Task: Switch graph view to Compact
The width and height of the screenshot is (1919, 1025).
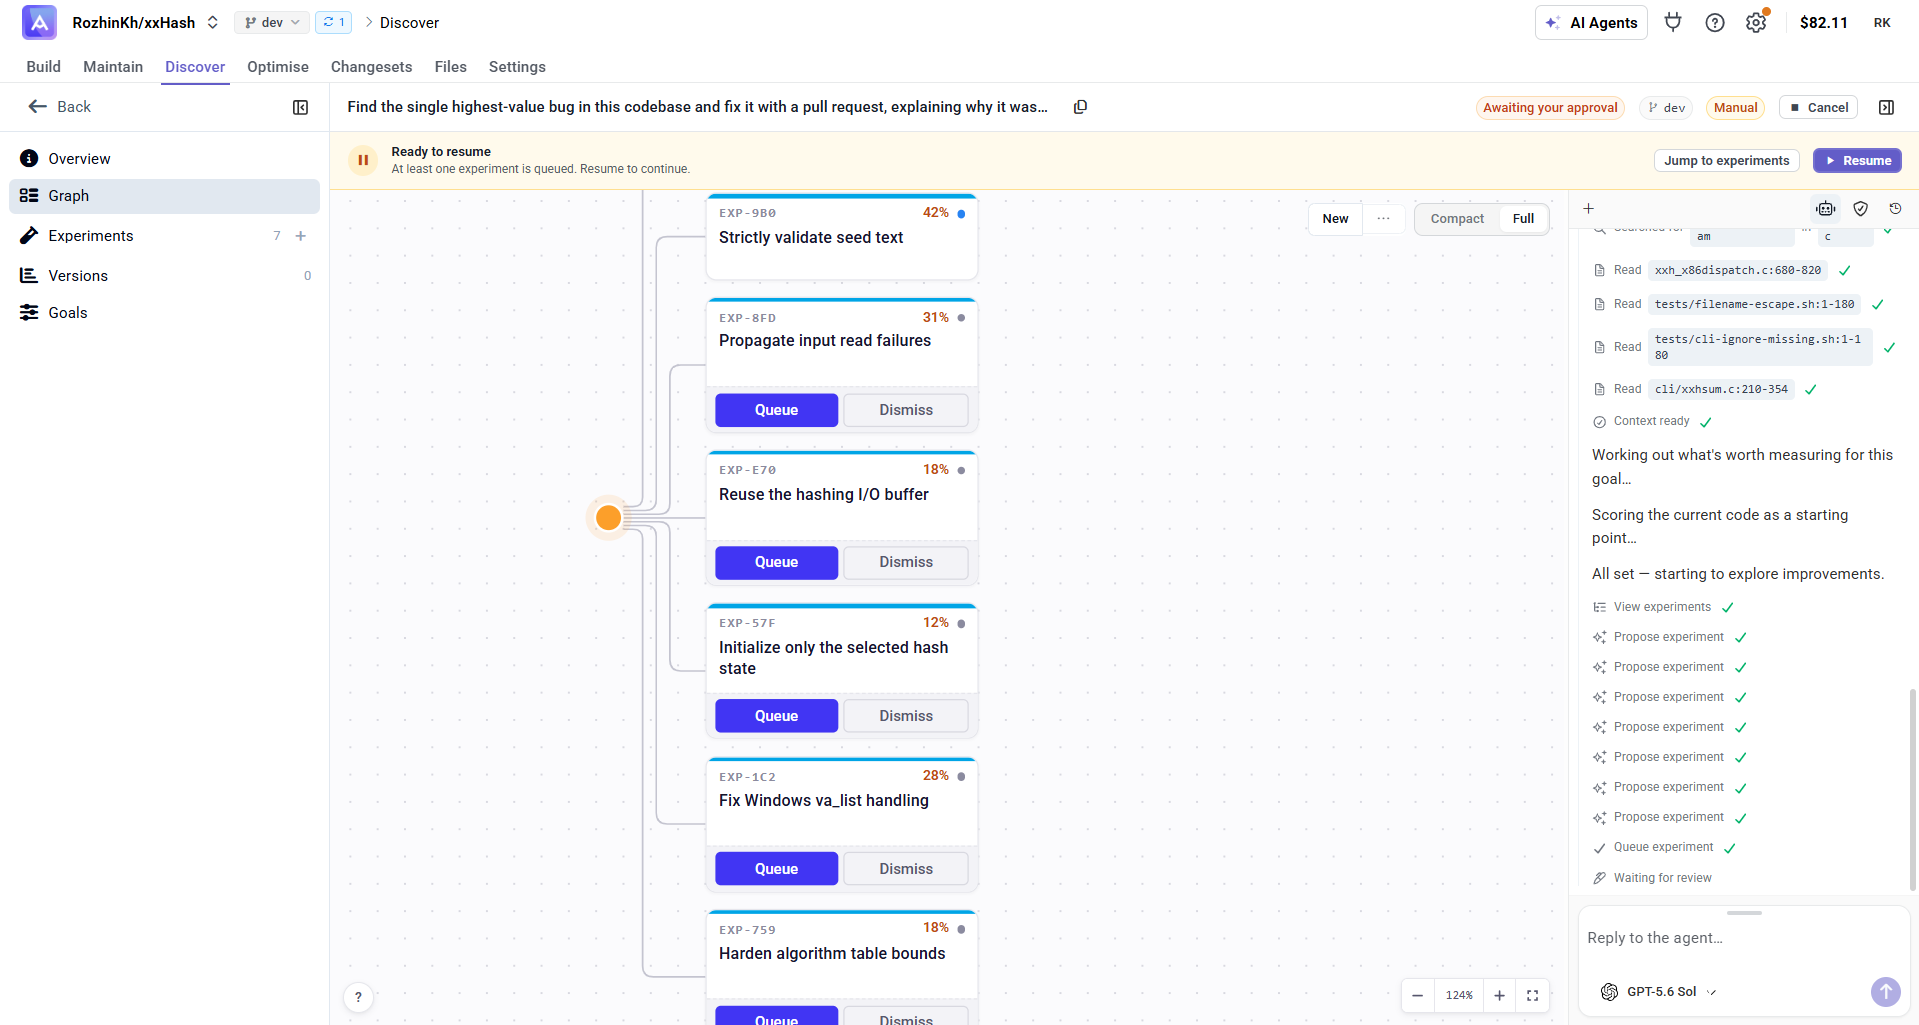Action: (1457, 219)
